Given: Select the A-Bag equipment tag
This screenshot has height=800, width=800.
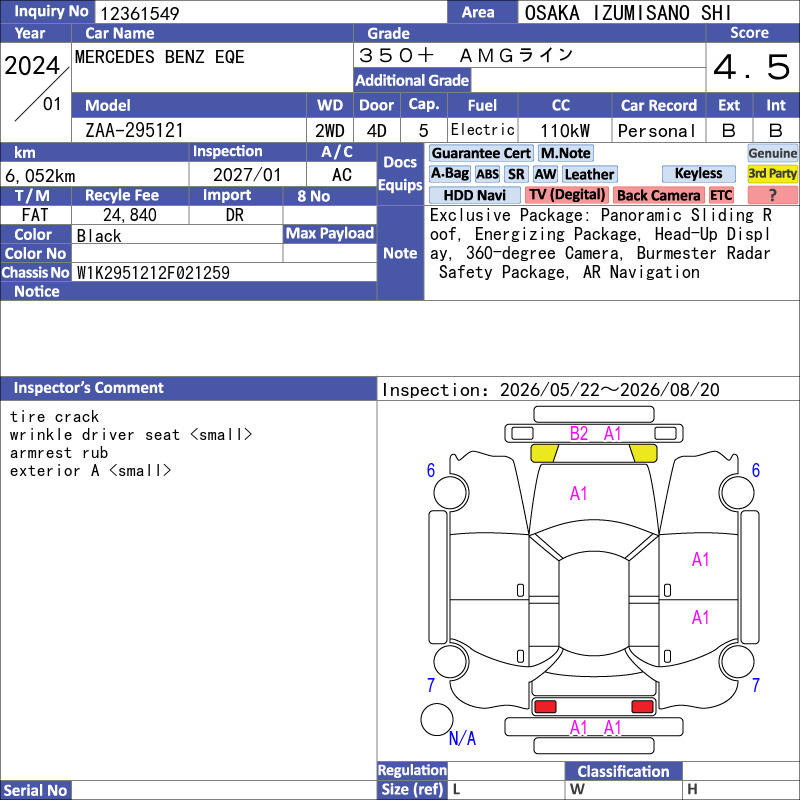Looking at the screenshot, I should pos(449,174).
